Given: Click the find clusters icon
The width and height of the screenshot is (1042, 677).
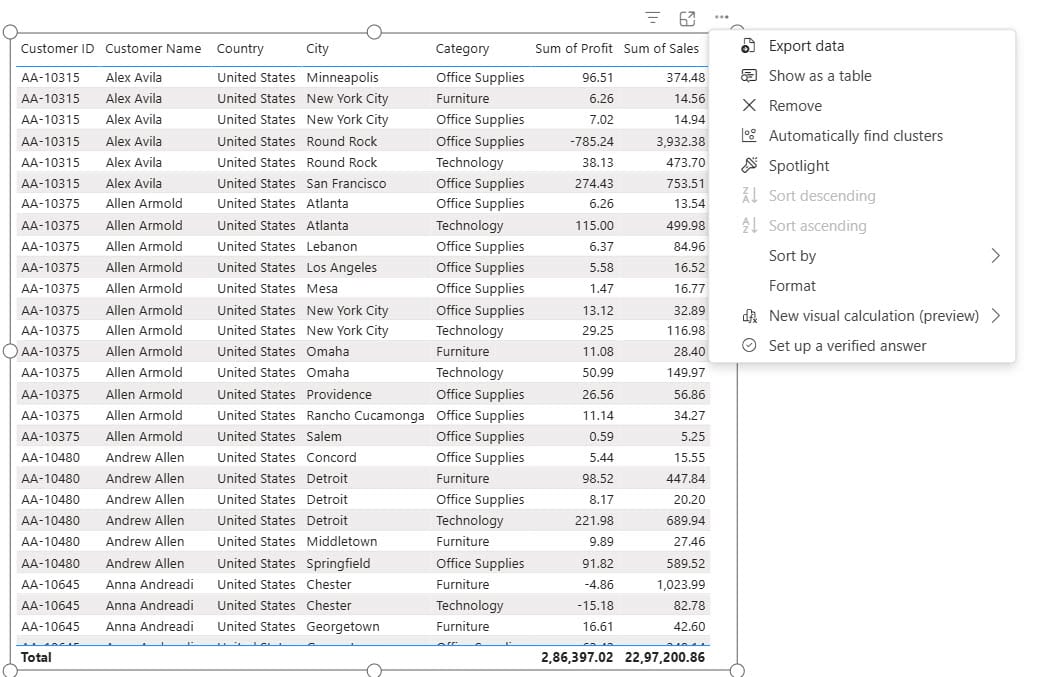Looking at the screenshot, I should point(749,136).
